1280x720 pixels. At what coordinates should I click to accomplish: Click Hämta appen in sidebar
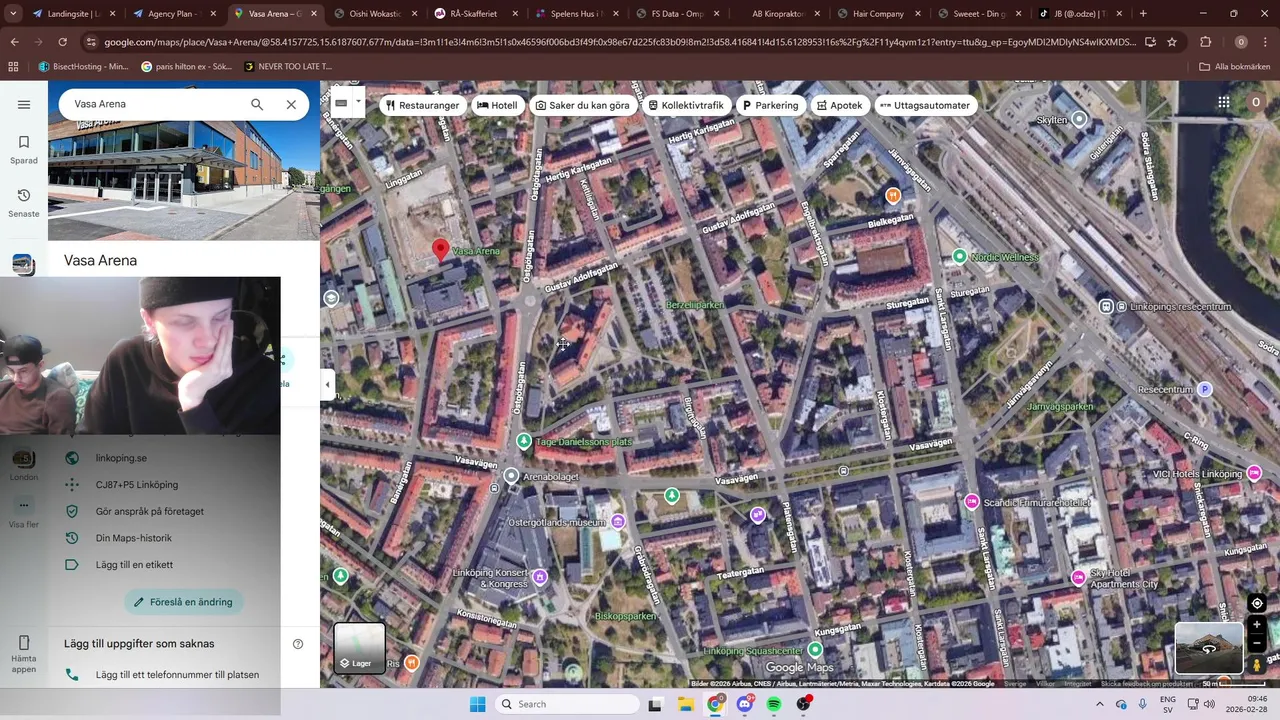click(24, 654)
